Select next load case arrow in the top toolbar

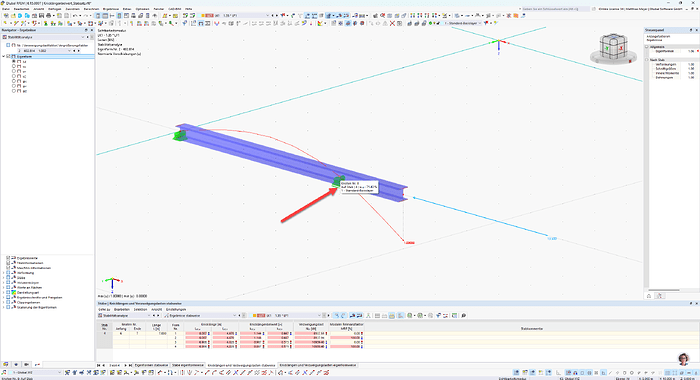[x=278, y=16]
